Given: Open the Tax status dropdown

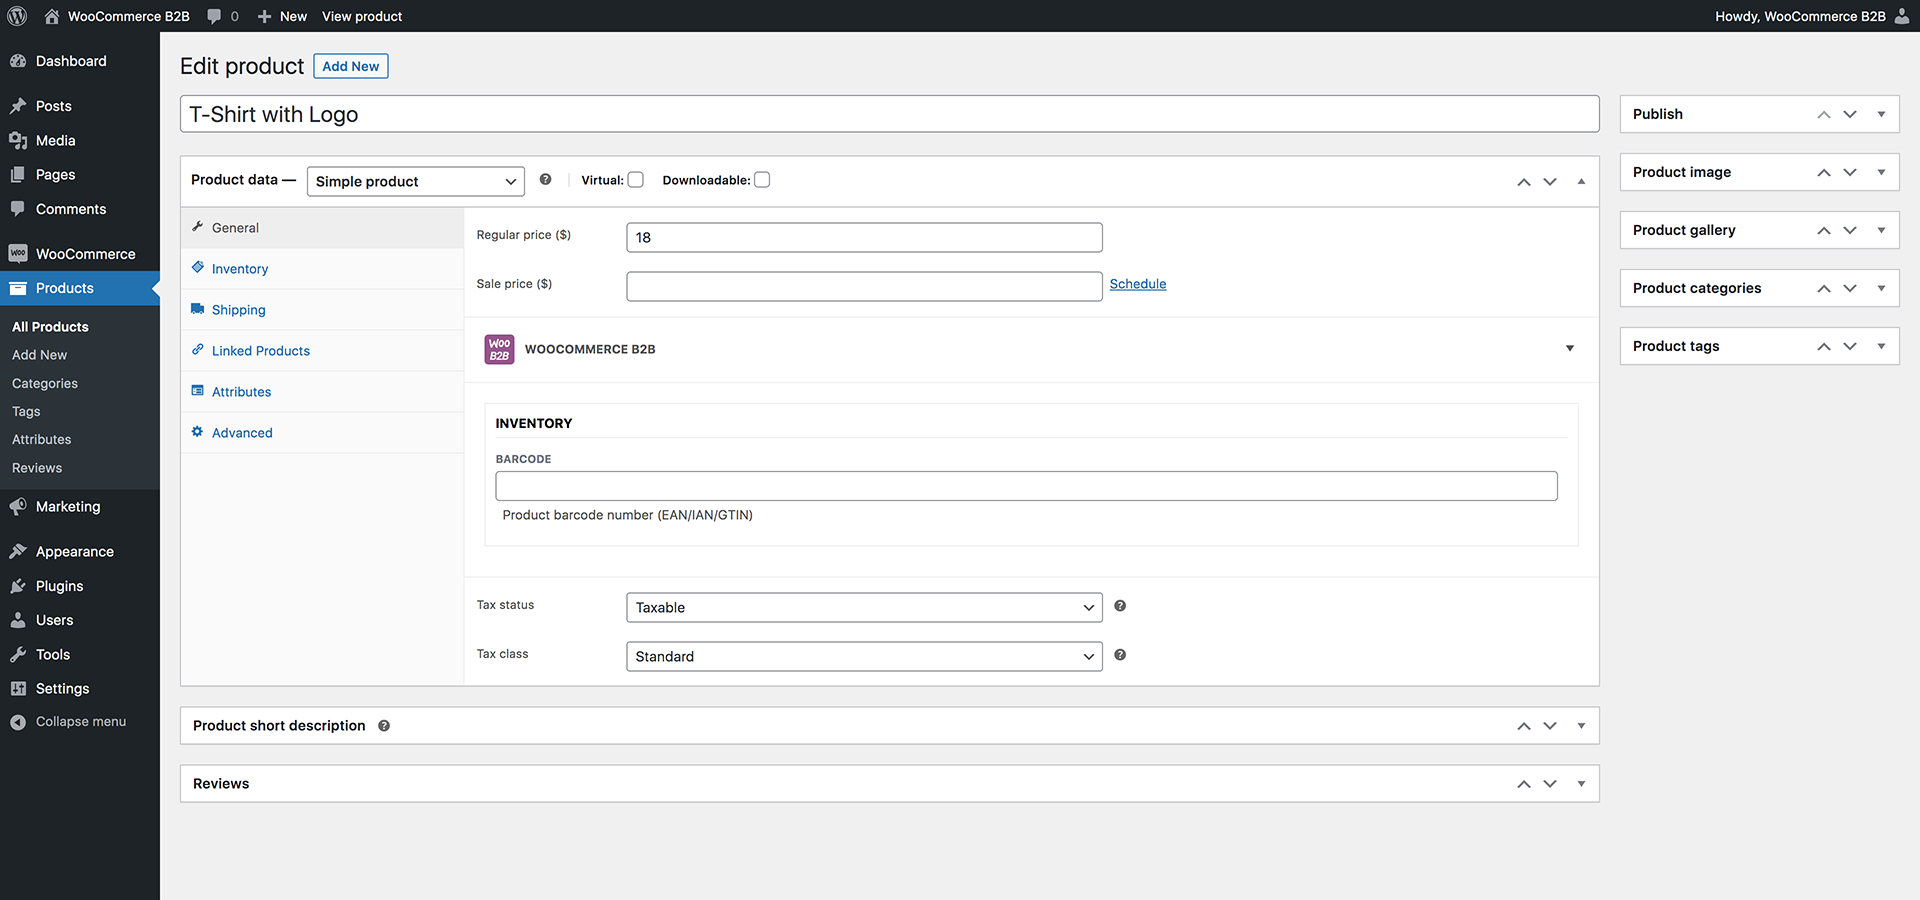Looking at the screenshot, I should coord(864,607).
